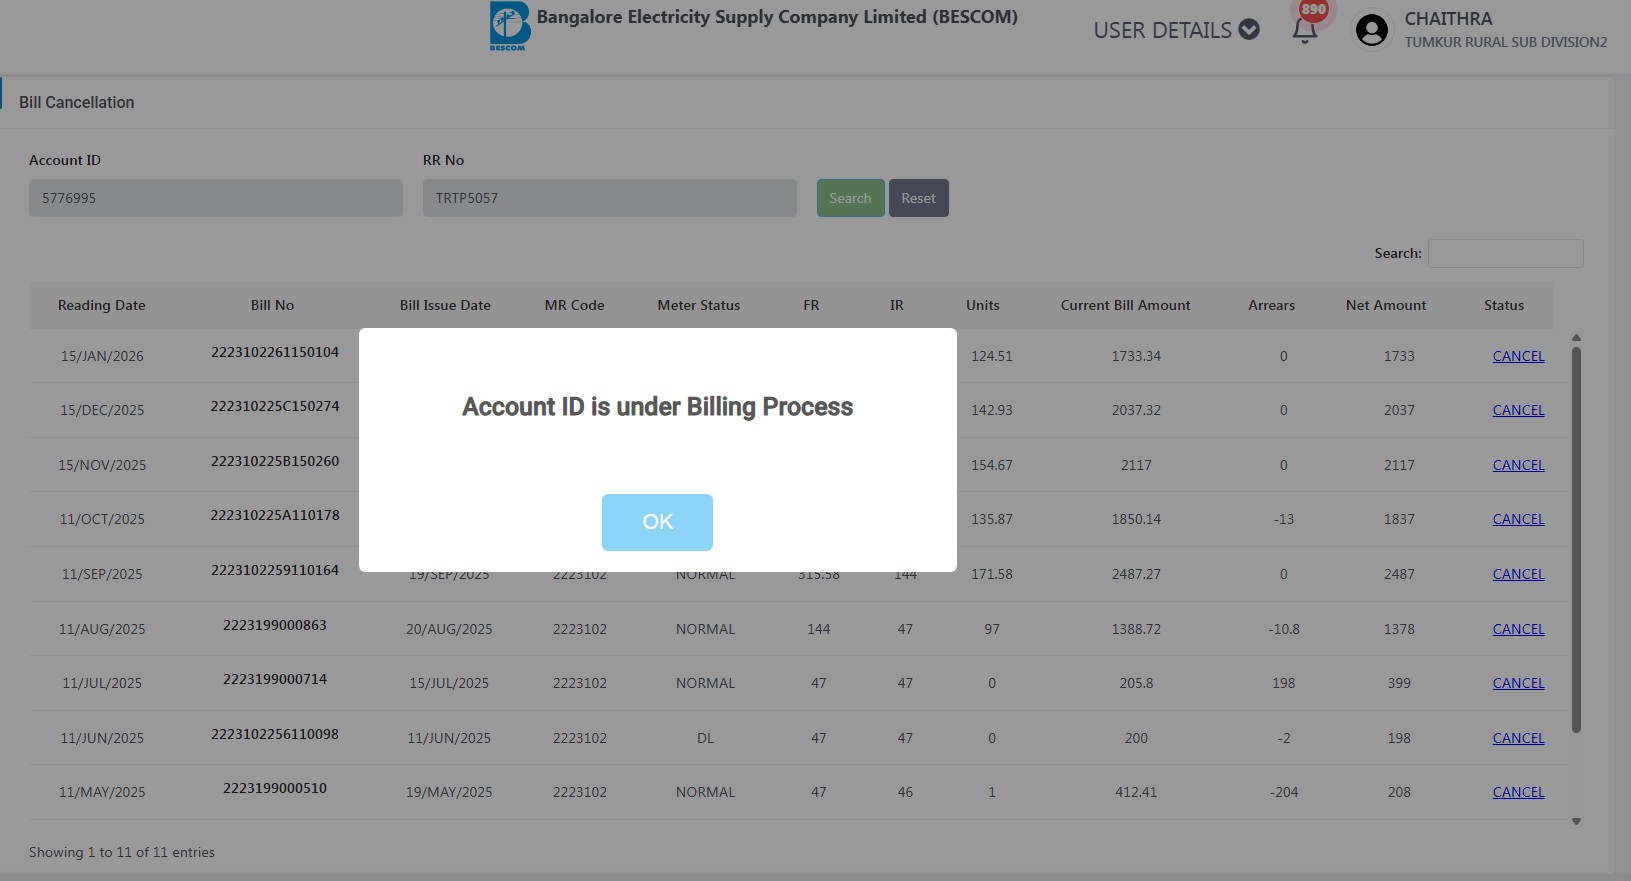Sort by MR Code column header
The image size is (1631, 881).
[x=574, y=305]
